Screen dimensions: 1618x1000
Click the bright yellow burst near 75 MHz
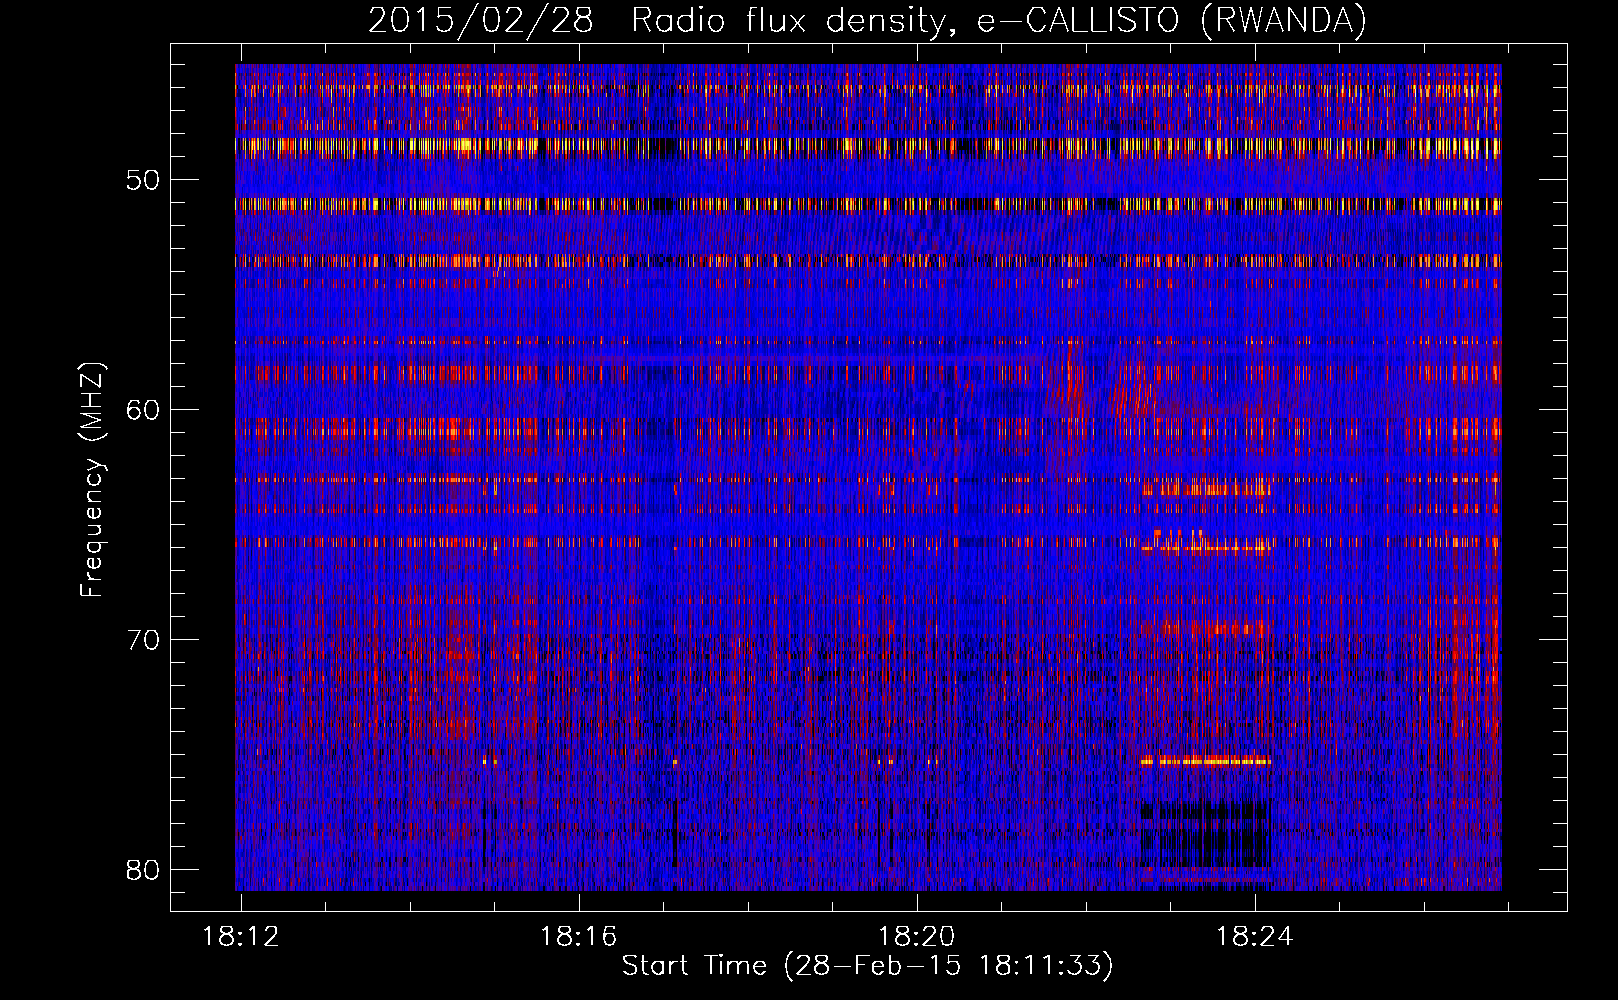pyautogui.click(x=1206, y=761)
